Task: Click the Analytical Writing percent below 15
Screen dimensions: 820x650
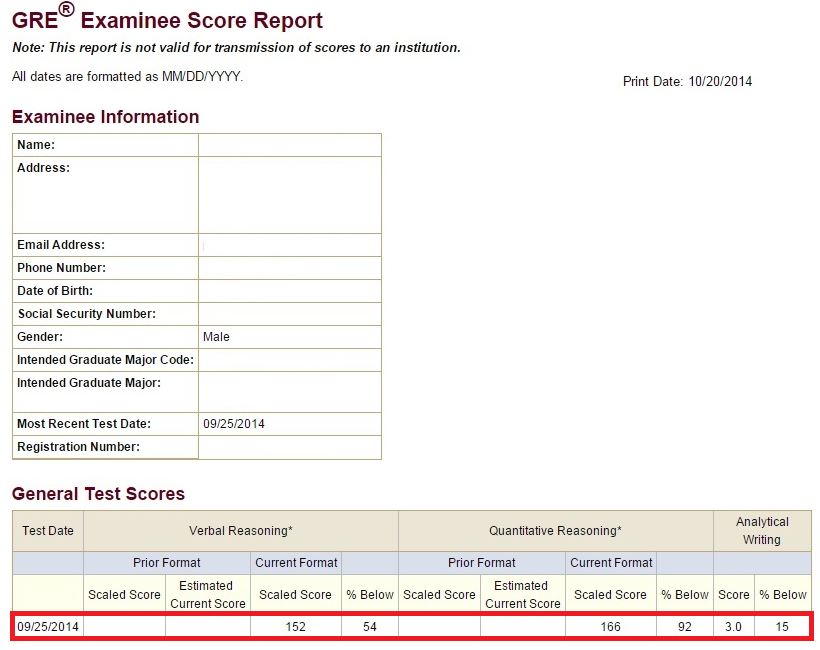Action: 782,626
